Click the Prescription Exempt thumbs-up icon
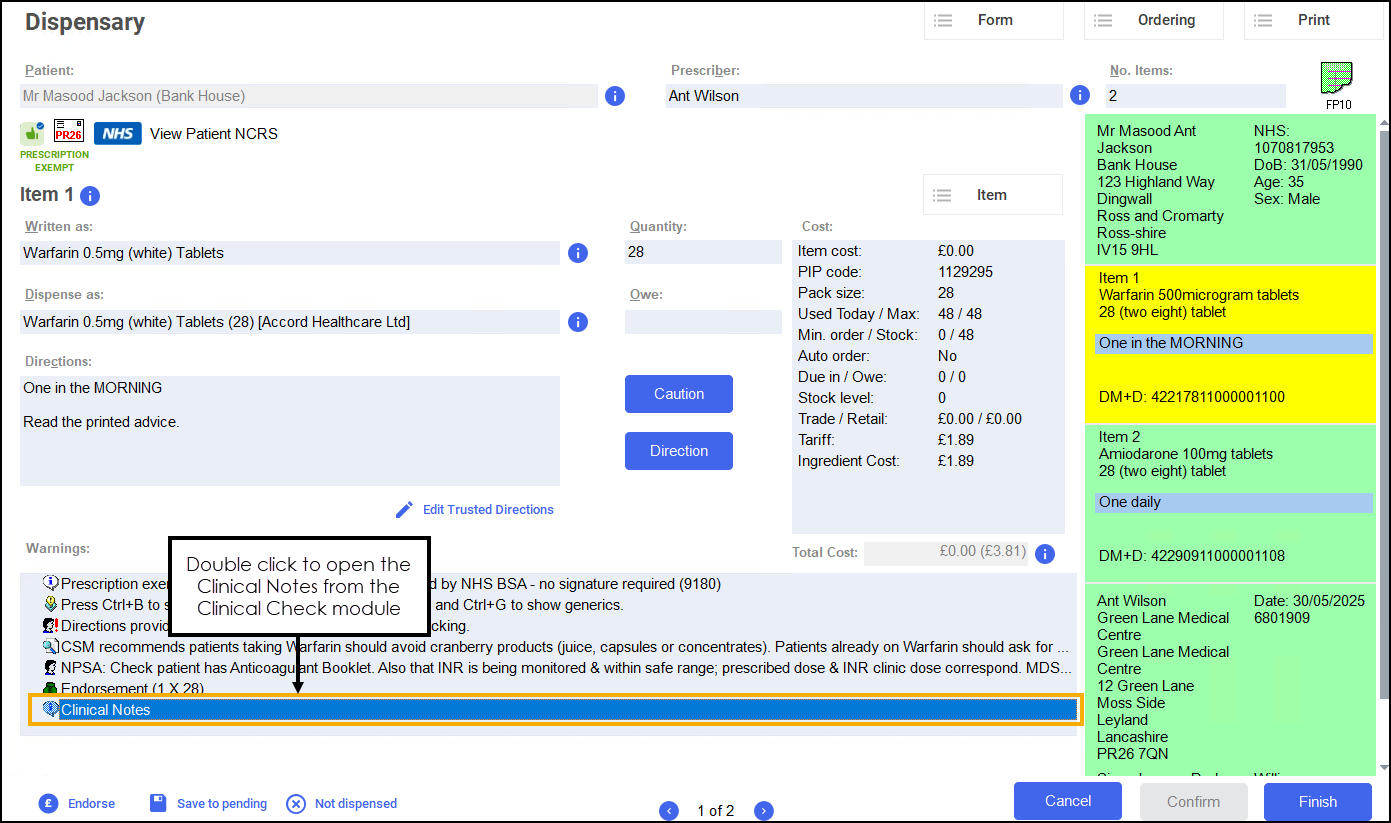1391x823 pixels. coord(32,133)
